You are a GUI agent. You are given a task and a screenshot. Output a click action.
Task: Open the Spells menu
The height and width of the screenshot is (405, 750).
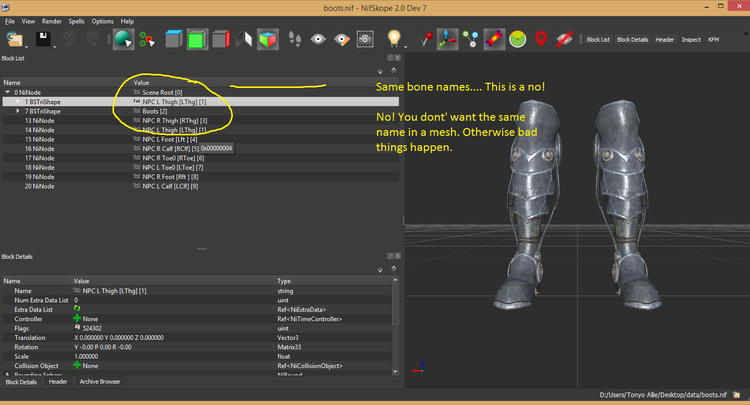[76, 21]
